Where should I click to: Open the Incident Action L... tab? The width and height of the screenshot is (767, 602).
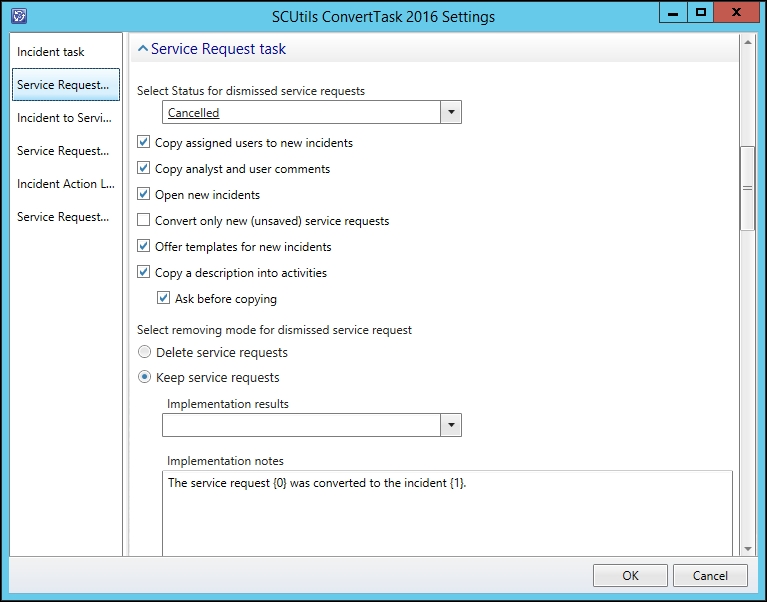click(x=66, y=184)
